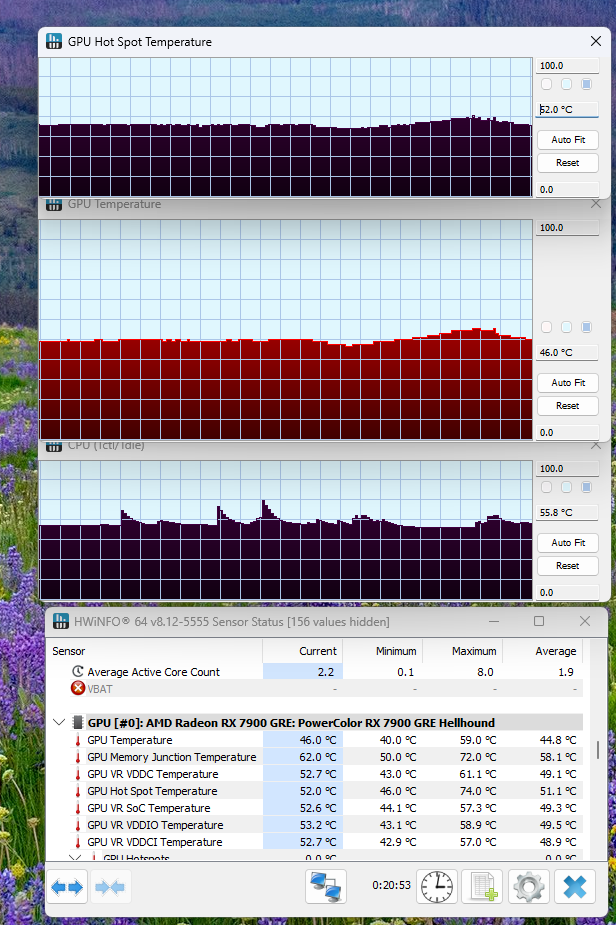Image resolution: width=616 pixels, height=925 pixels.
Task: Click the clock reset timer icon
Action: click(437, 887)
